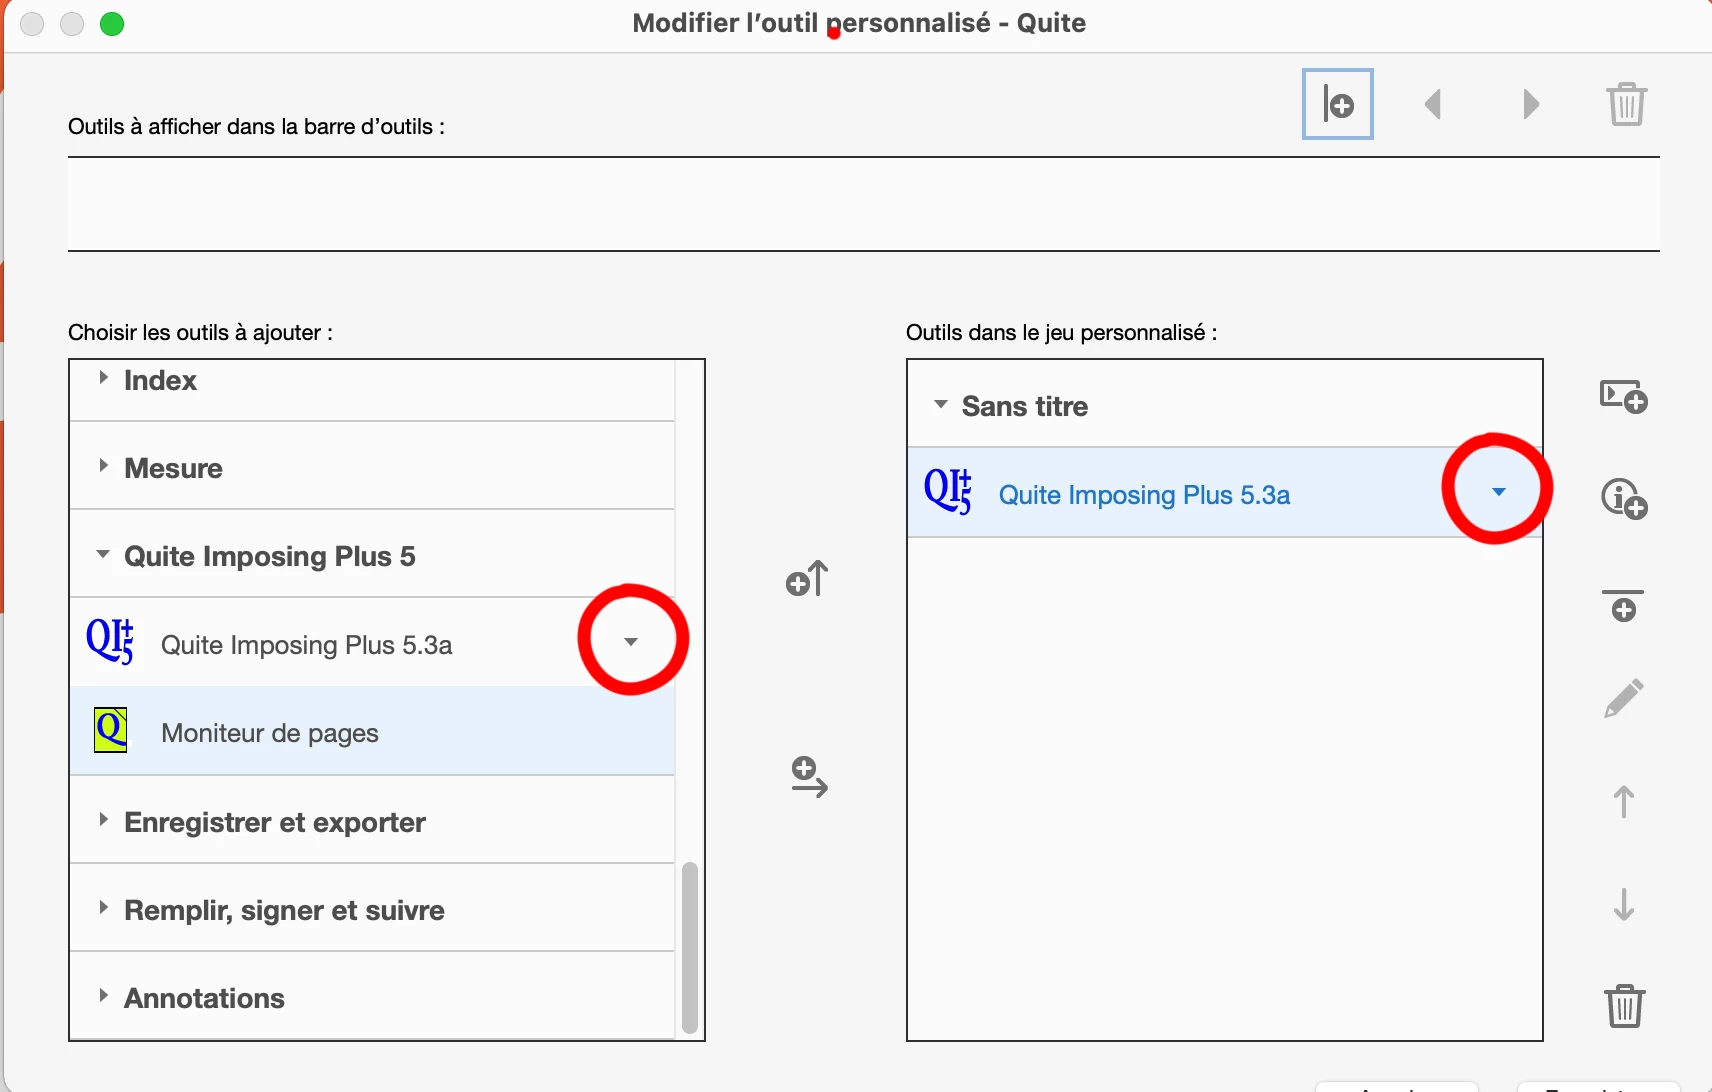The image size is (1712, 1092).
Task: Click the add divider line icon on right
Action: click(x=1624, y=605)
